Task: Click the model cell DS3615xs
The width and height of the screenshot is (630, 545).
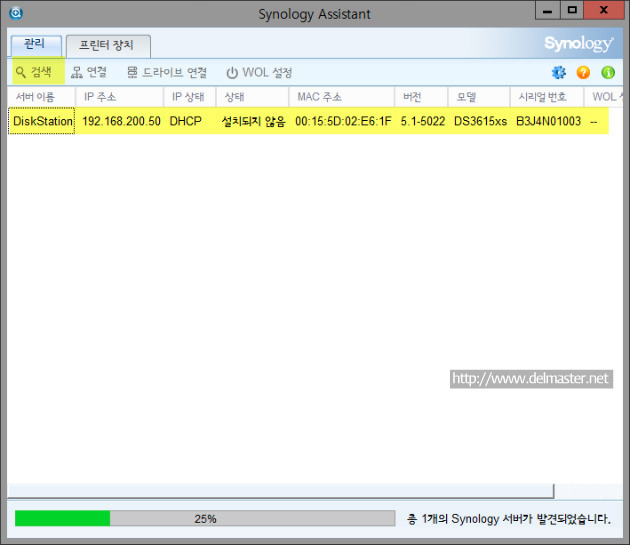Action: 481,121
